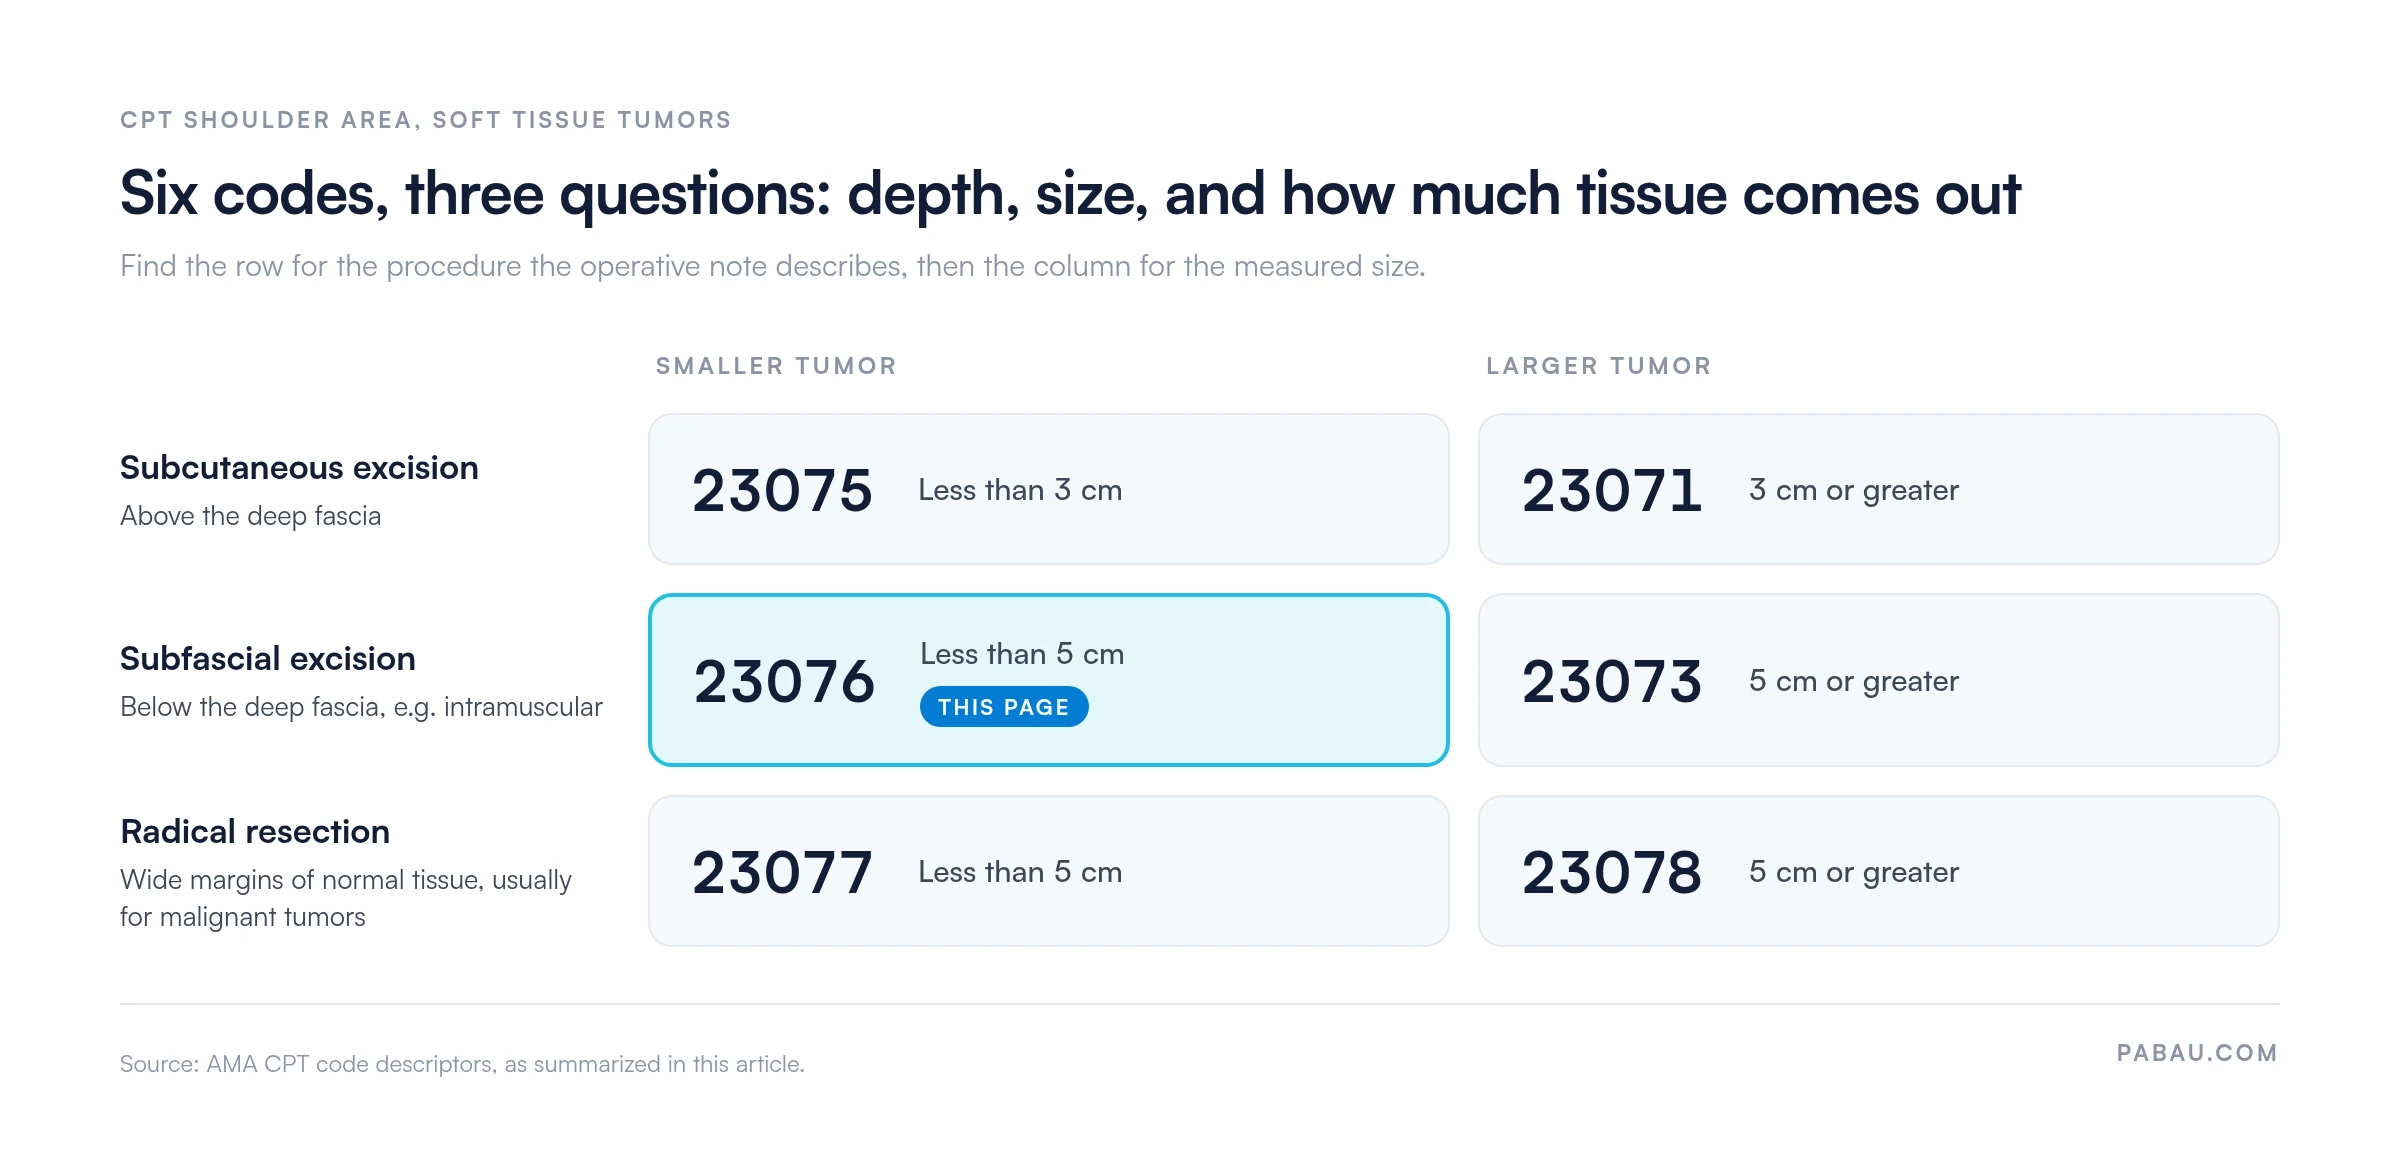Click the Six codes, three questions headline
Viewport: 2400px width, 1174px height.
(x=1070, y=194)
